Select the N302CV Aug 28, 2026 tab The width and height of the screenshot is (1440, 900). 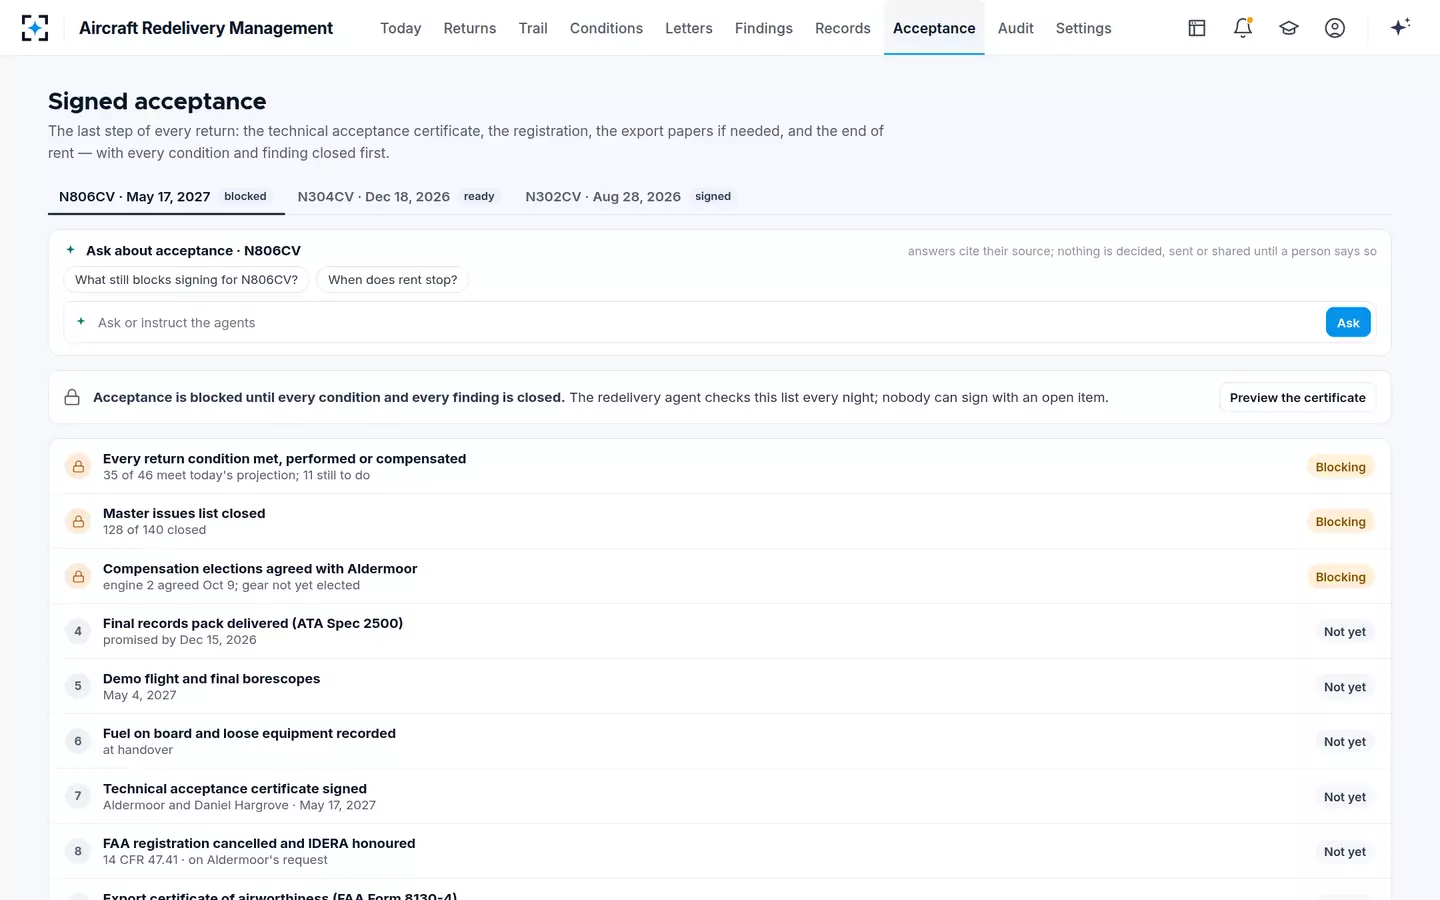click(x=631, y=197)
